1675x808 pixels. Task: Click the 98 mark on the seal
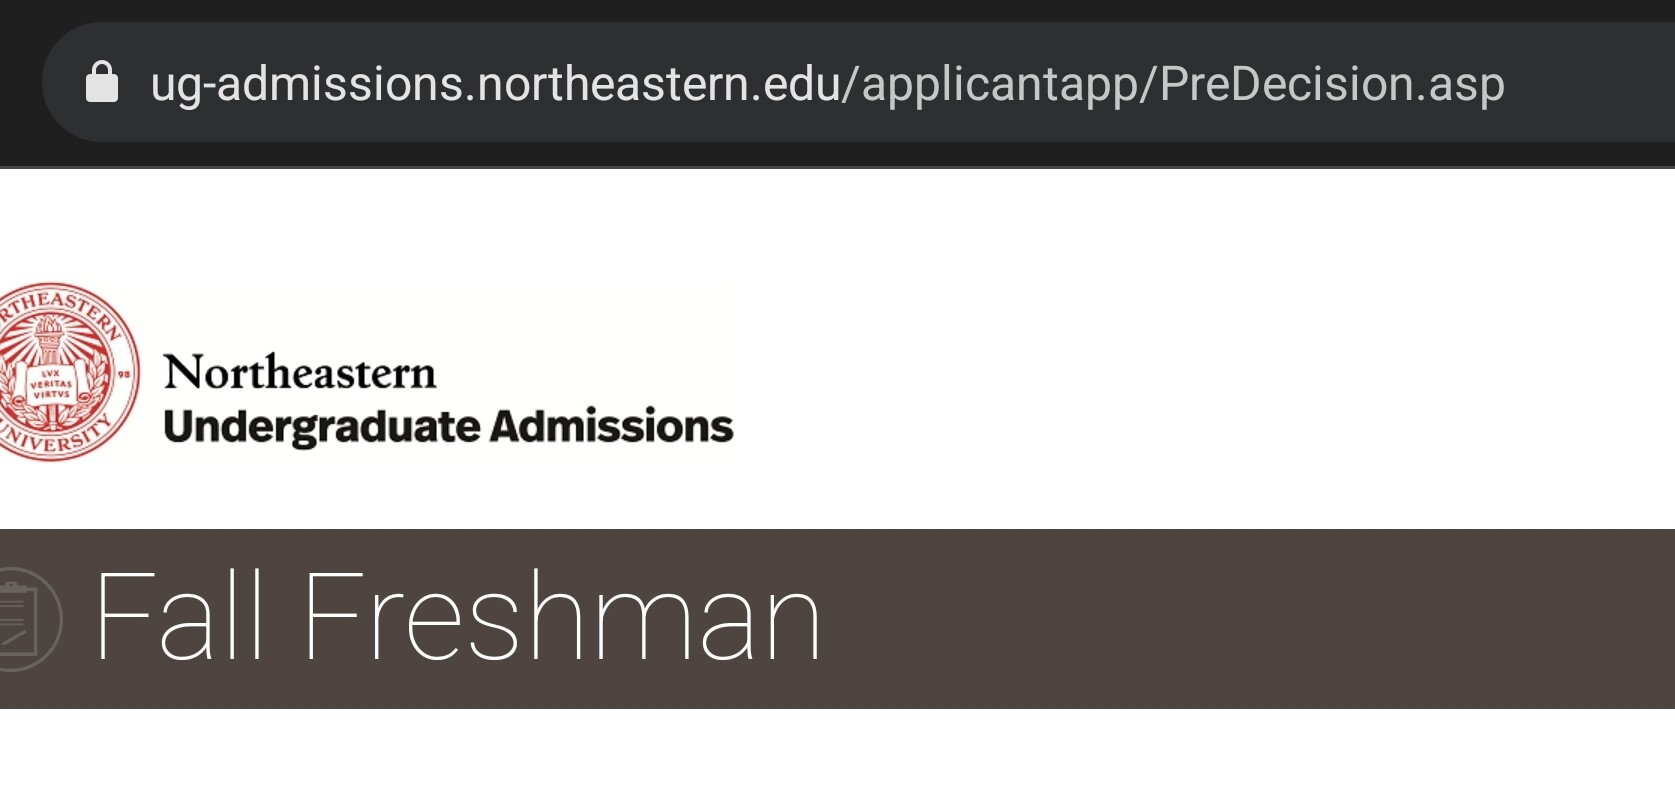point(125,373)
